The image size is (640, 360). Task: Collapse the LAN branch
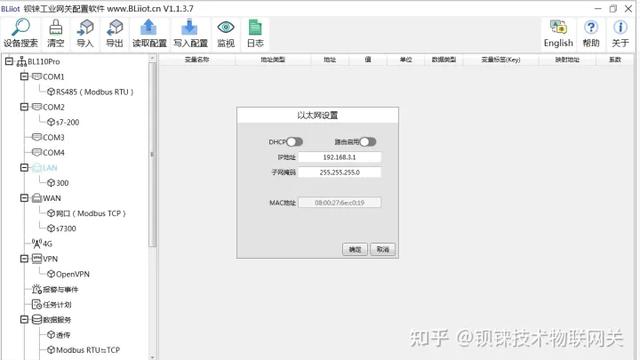tap(24, 168)
